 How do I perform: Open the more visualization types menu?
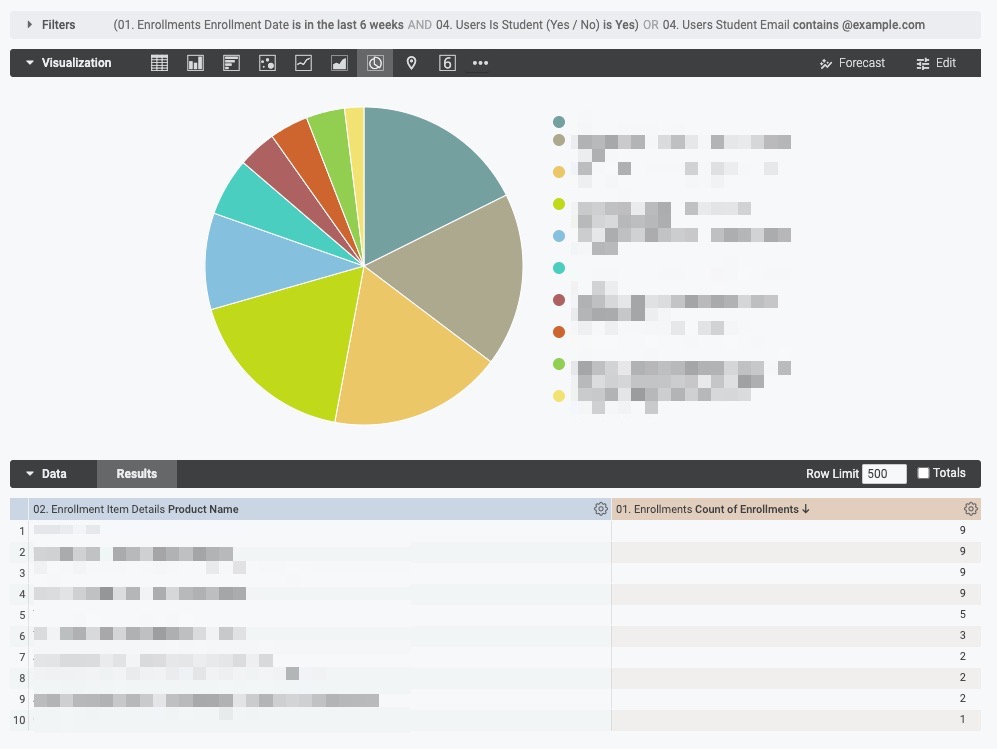479,62
